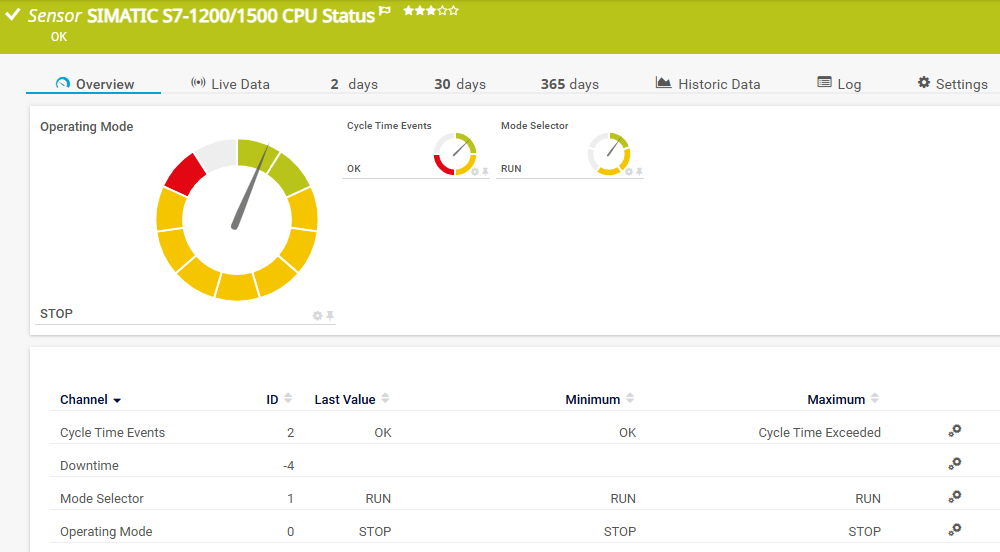Screen dimensions: 1000x552
Task: Open Cycle Time Events gauge settings gear
Action: point(474,171)
